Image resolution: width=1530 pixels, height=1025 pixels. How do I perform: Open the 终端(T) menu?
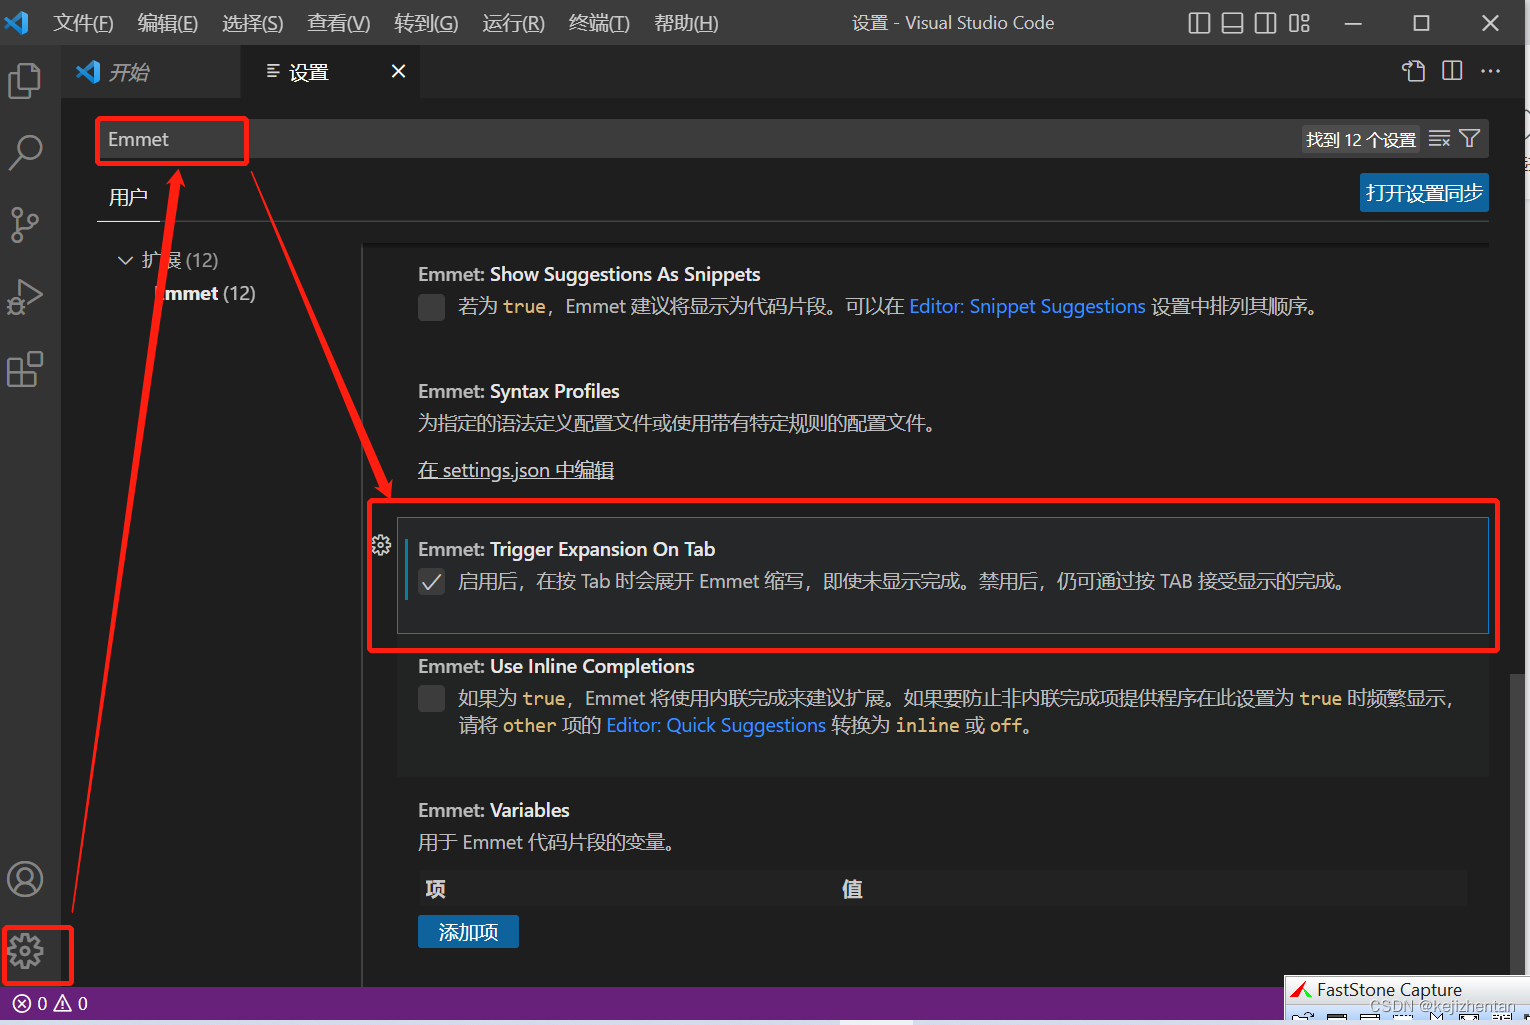pos(599,23)
